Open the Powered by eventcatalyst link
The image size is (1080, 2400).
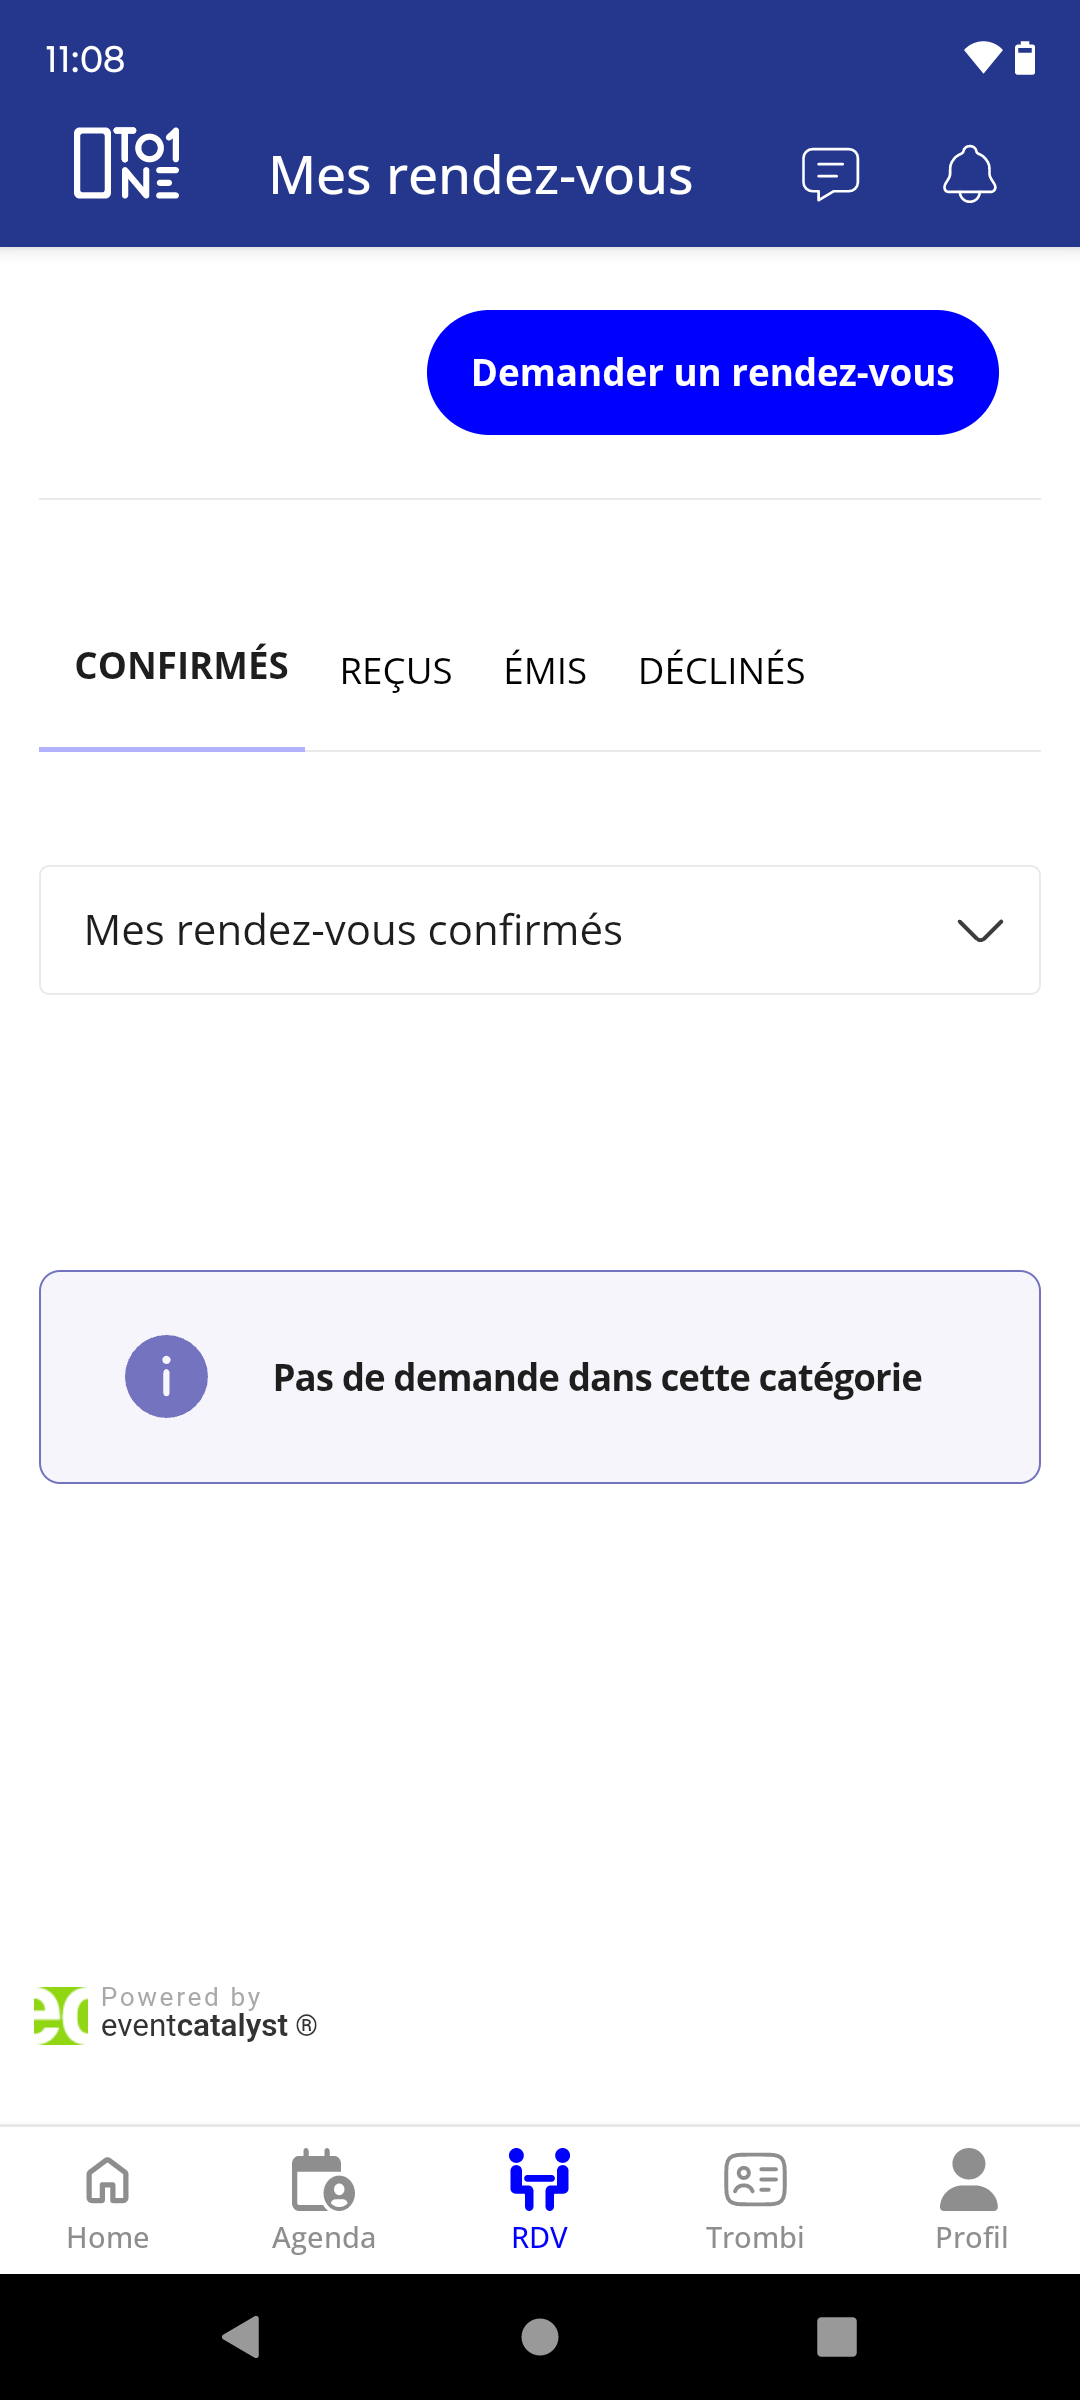176,2015
